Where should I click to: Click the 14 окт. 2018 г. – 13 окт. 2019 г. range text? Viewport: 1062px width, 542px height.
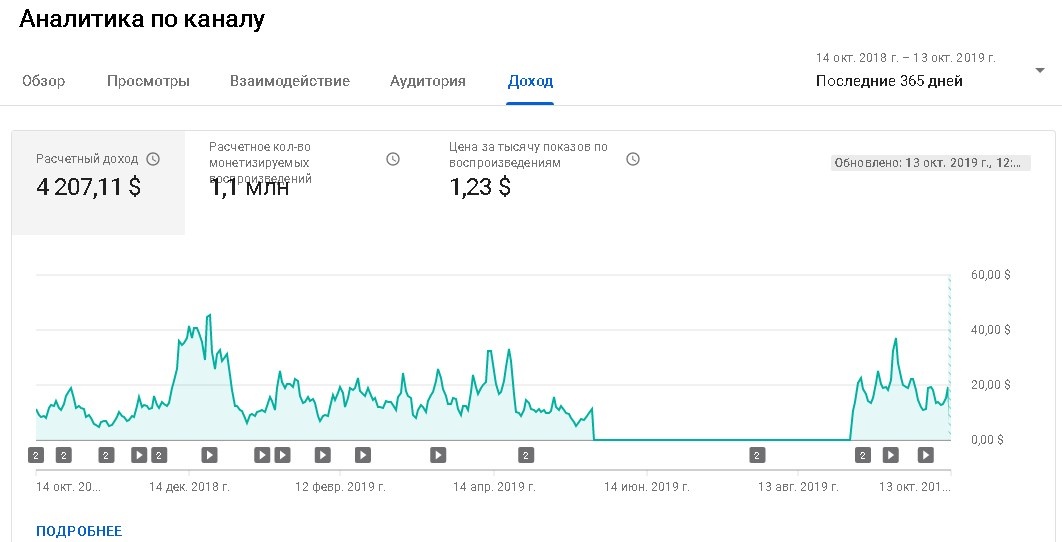pos(906,58)
